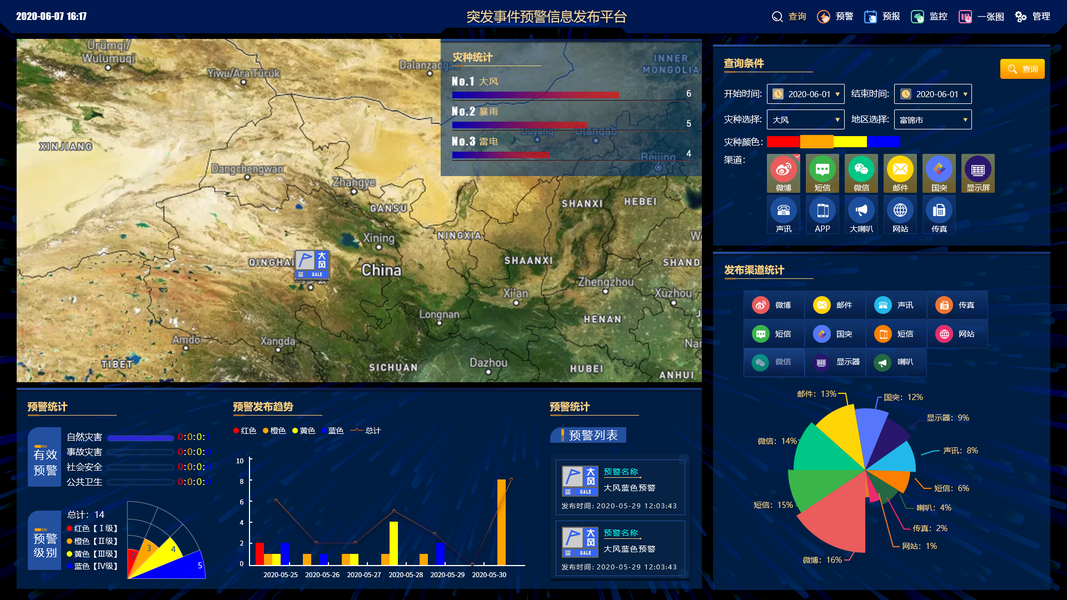
Task: Pick the blue 灾种颜色 swatch
Action: (883, 141)
